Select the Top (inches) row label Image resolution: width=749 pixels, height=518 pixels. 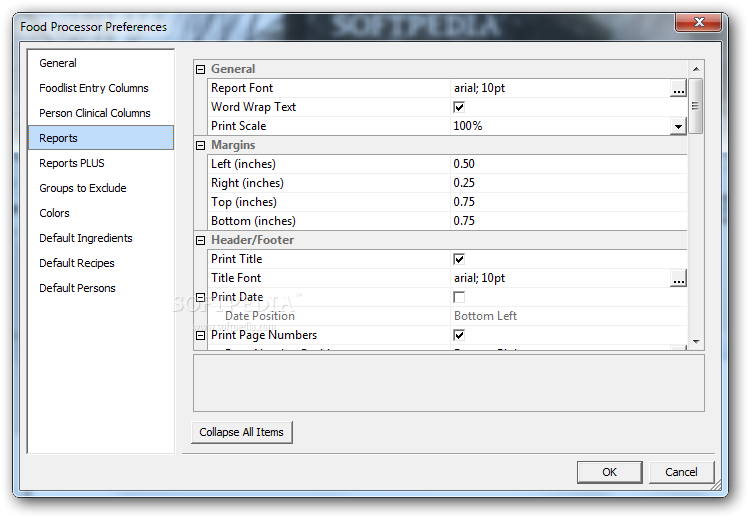pos(244,202)
